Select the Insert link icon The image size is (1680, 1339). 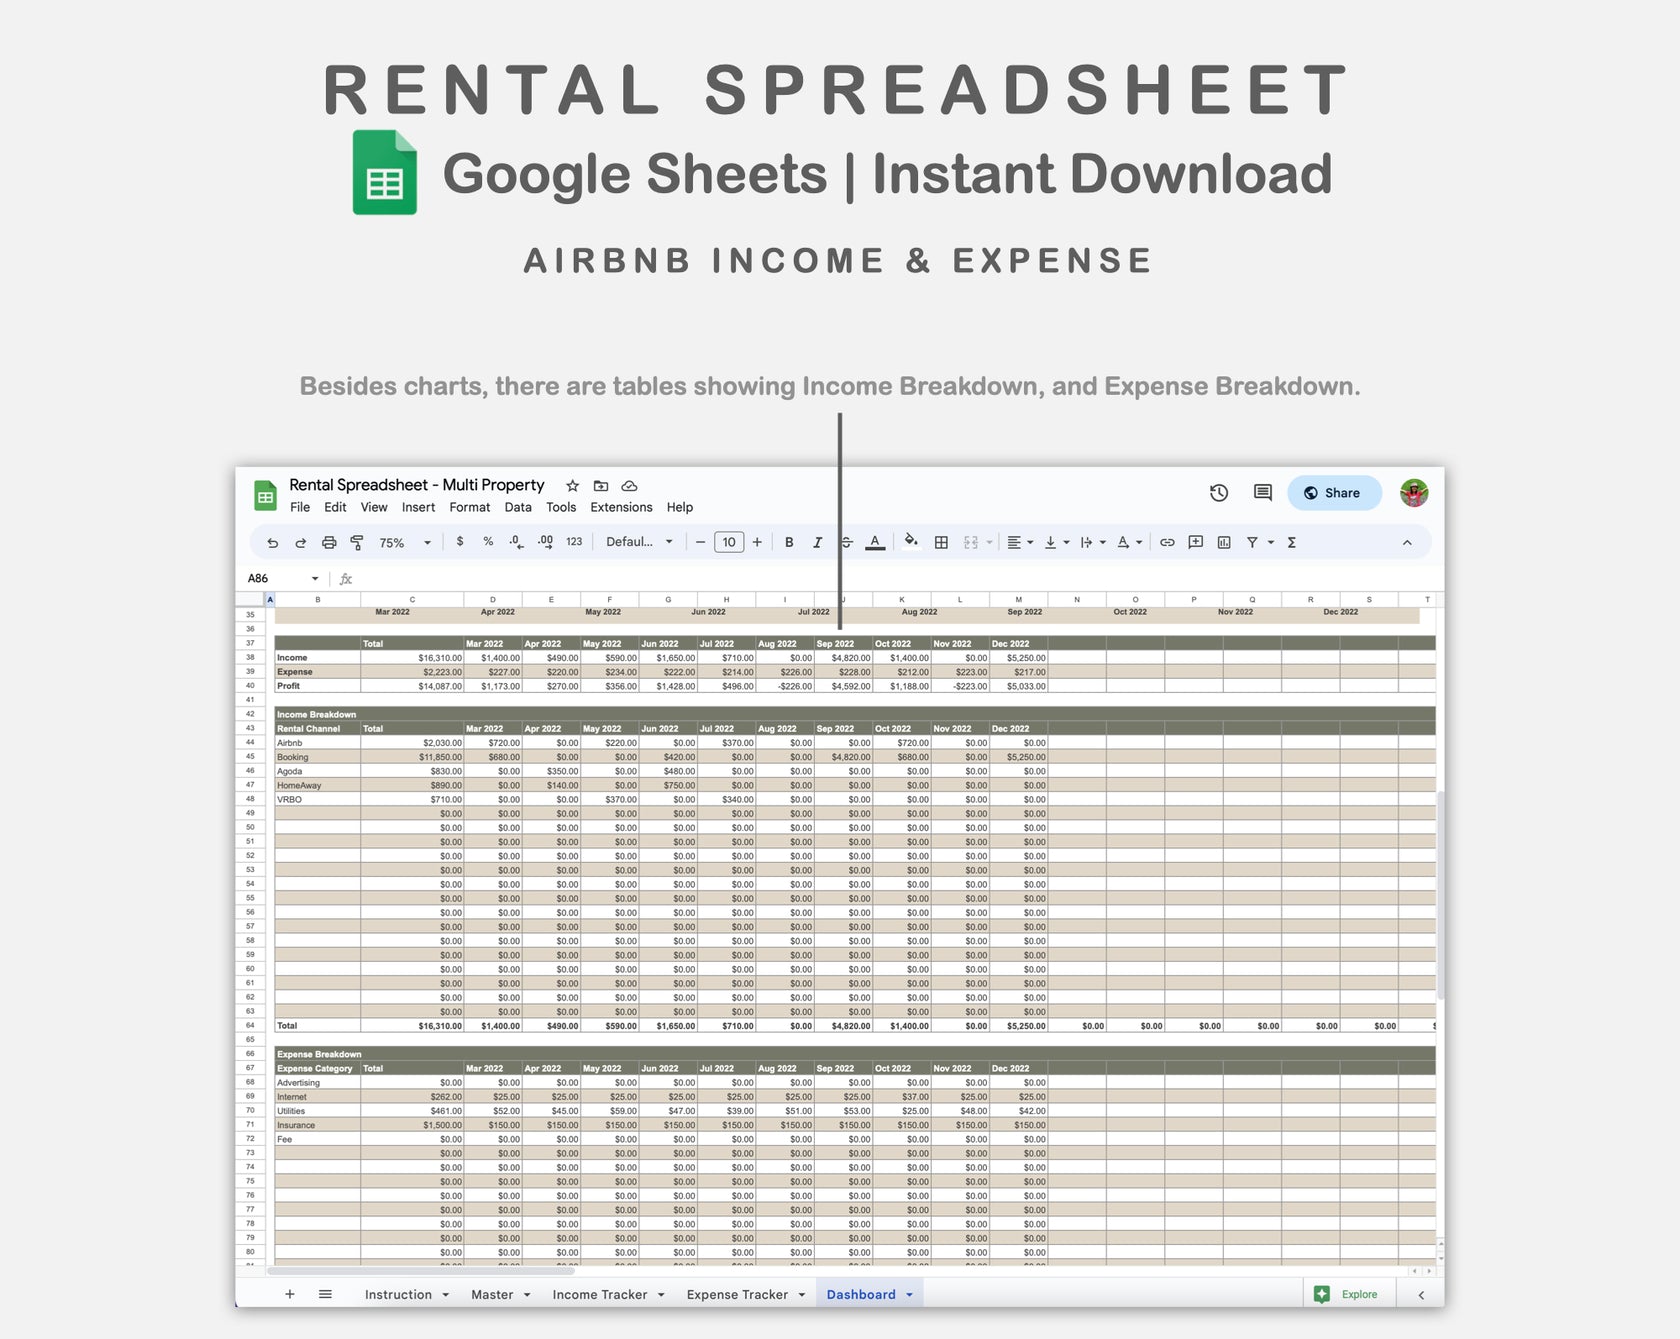(x=1167, y=542)
